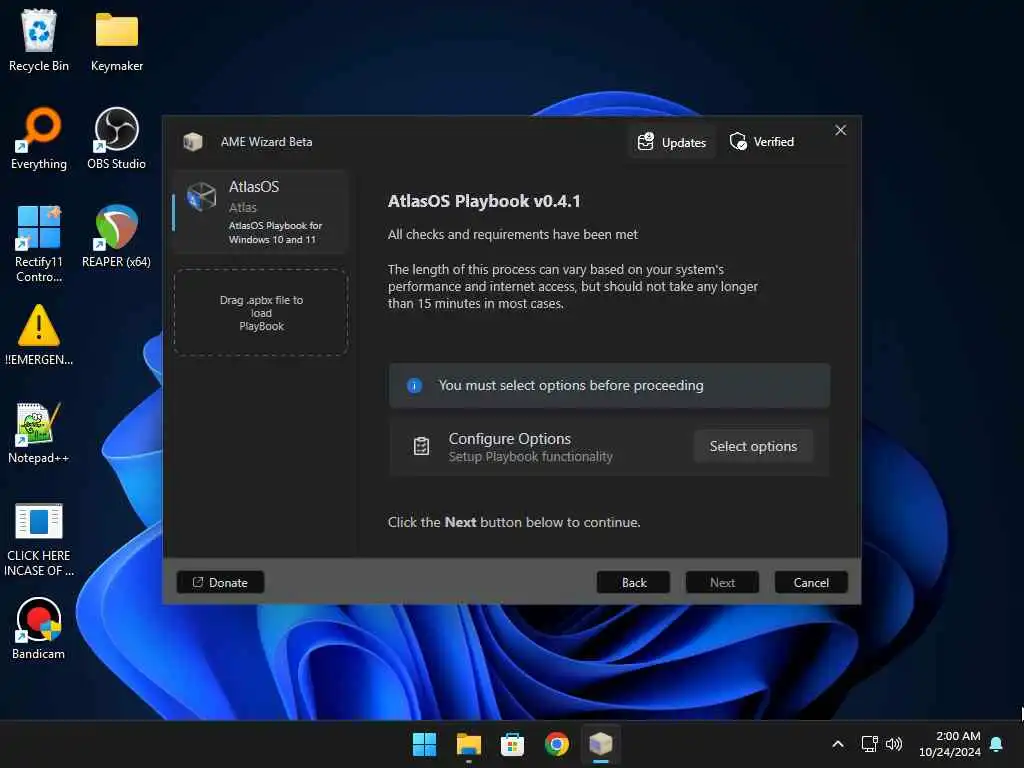Launch the Everything search shortcut
Screen dimensions: 1024x768
[39, 138]
